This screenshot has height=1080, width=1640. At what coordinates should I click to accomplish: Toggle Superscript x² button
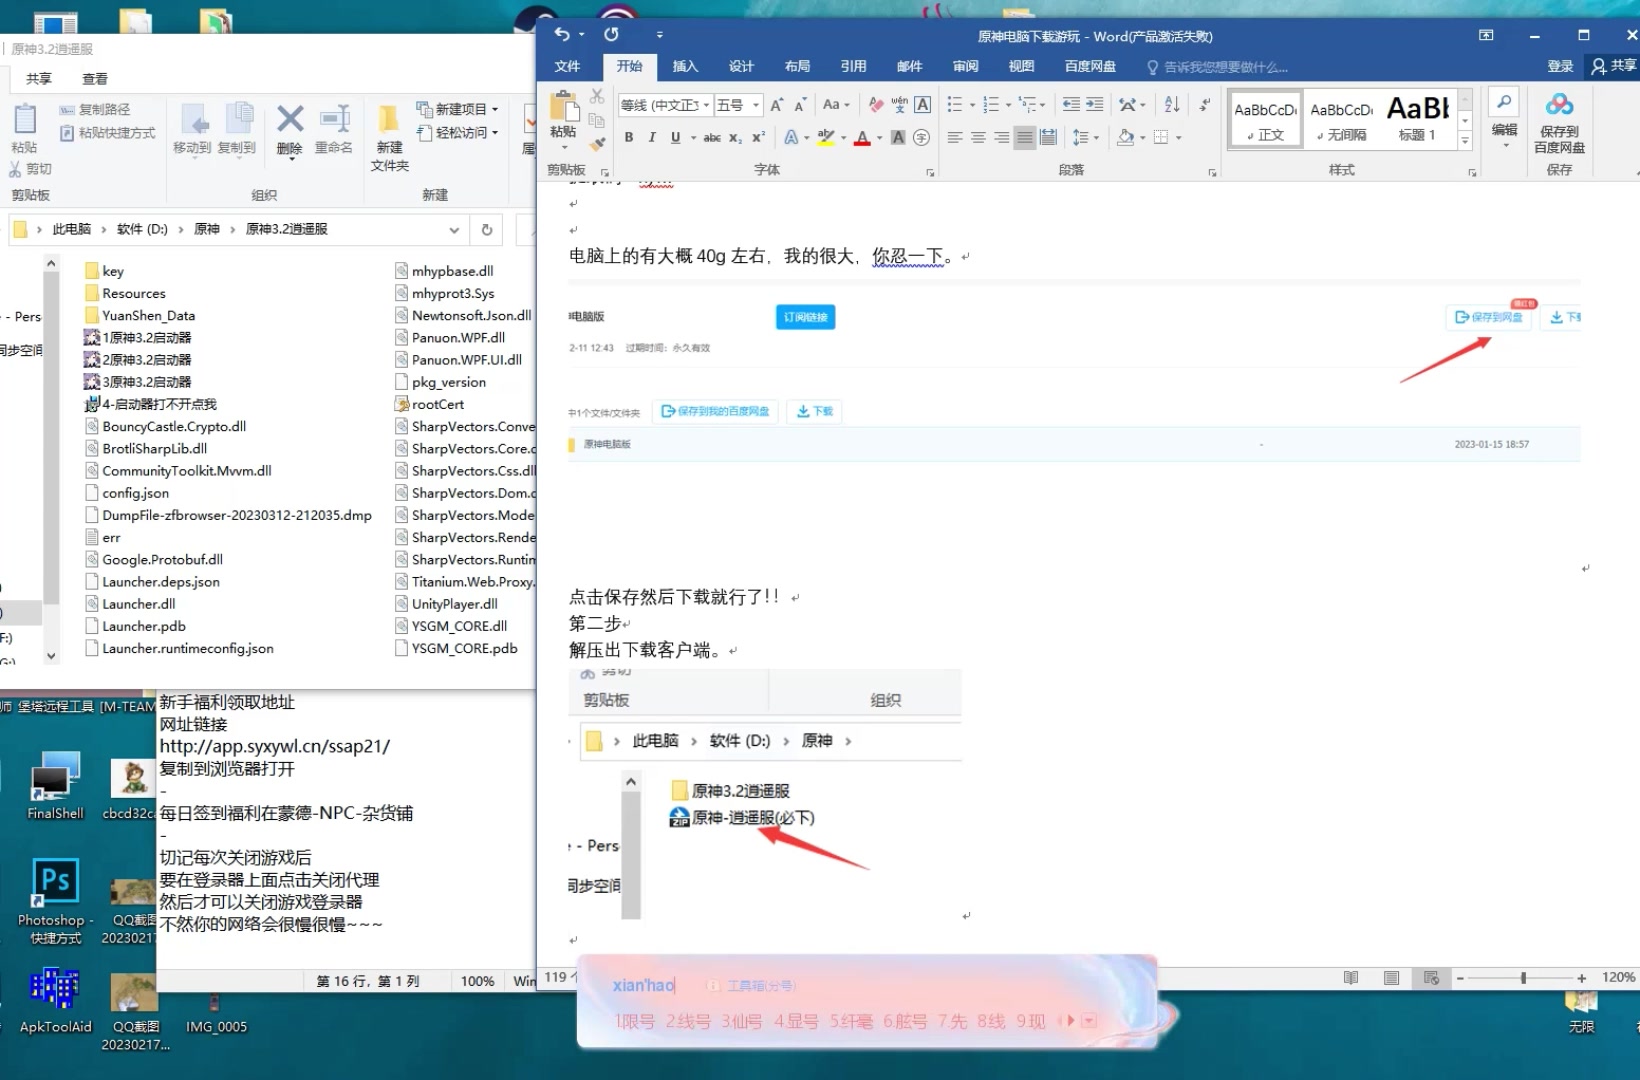coord(758,137)
